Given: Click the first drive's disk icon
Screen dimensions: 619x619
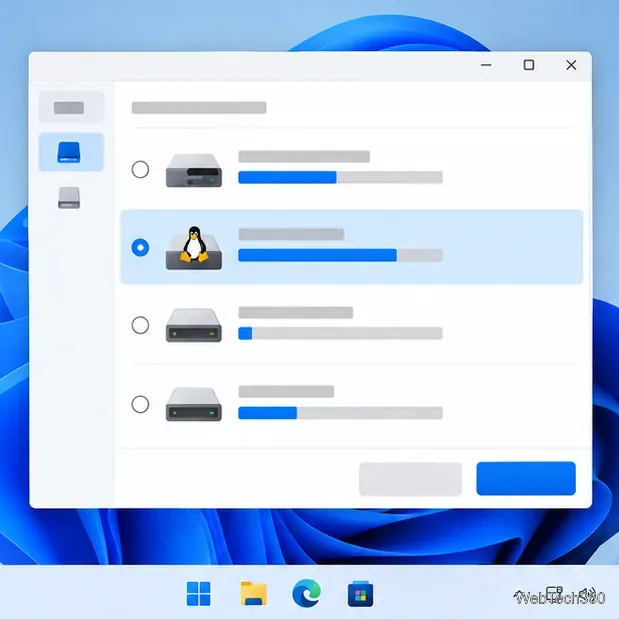Looking at the screenshot, I should tap(194, 170).
